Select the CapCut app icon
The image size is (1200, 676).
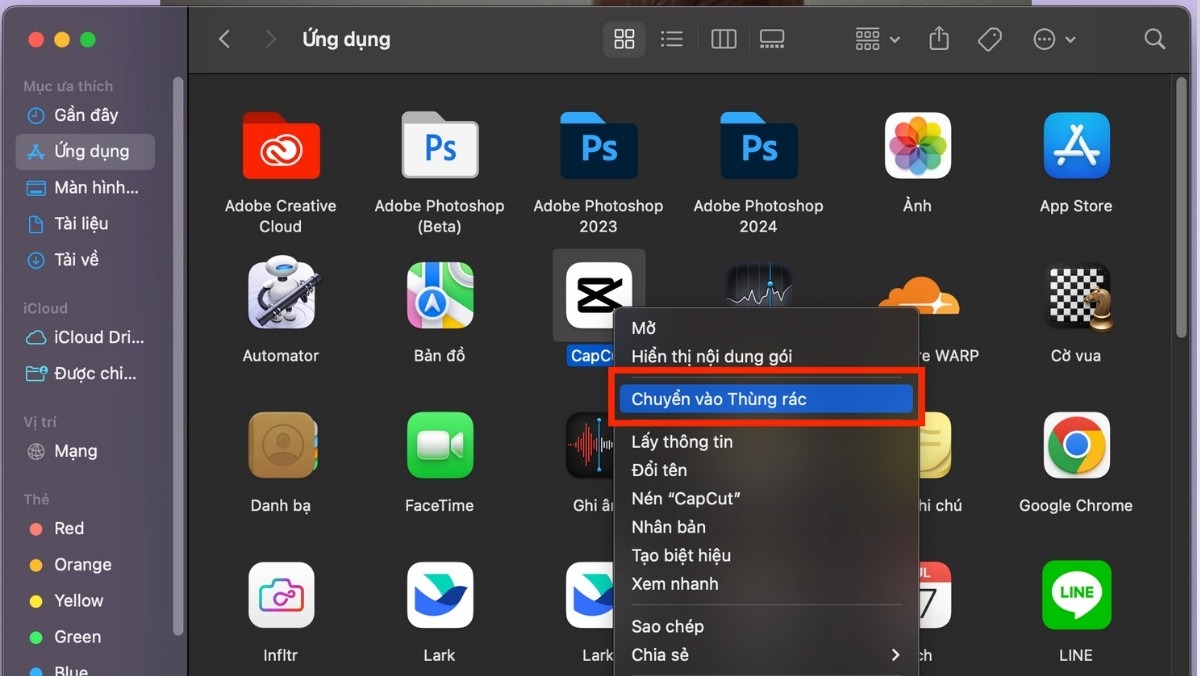tap(599, 295)
